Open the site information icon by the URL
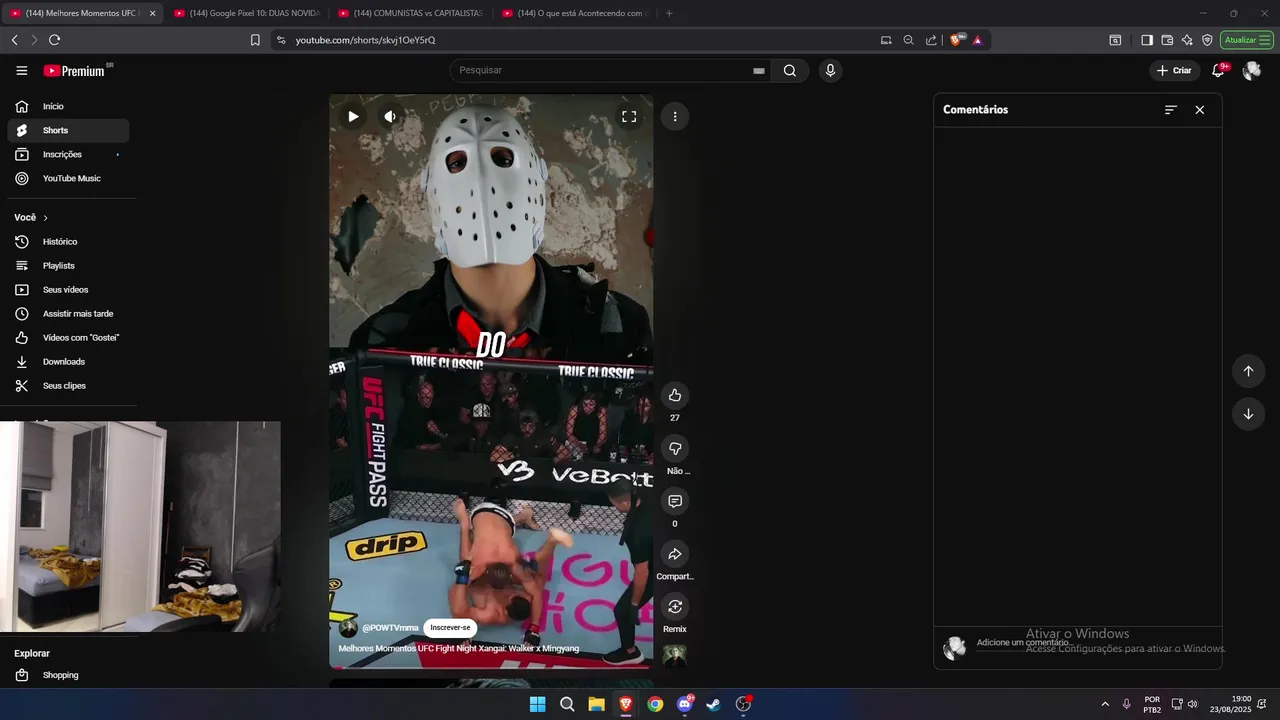1280x720 pixels. 281,40
